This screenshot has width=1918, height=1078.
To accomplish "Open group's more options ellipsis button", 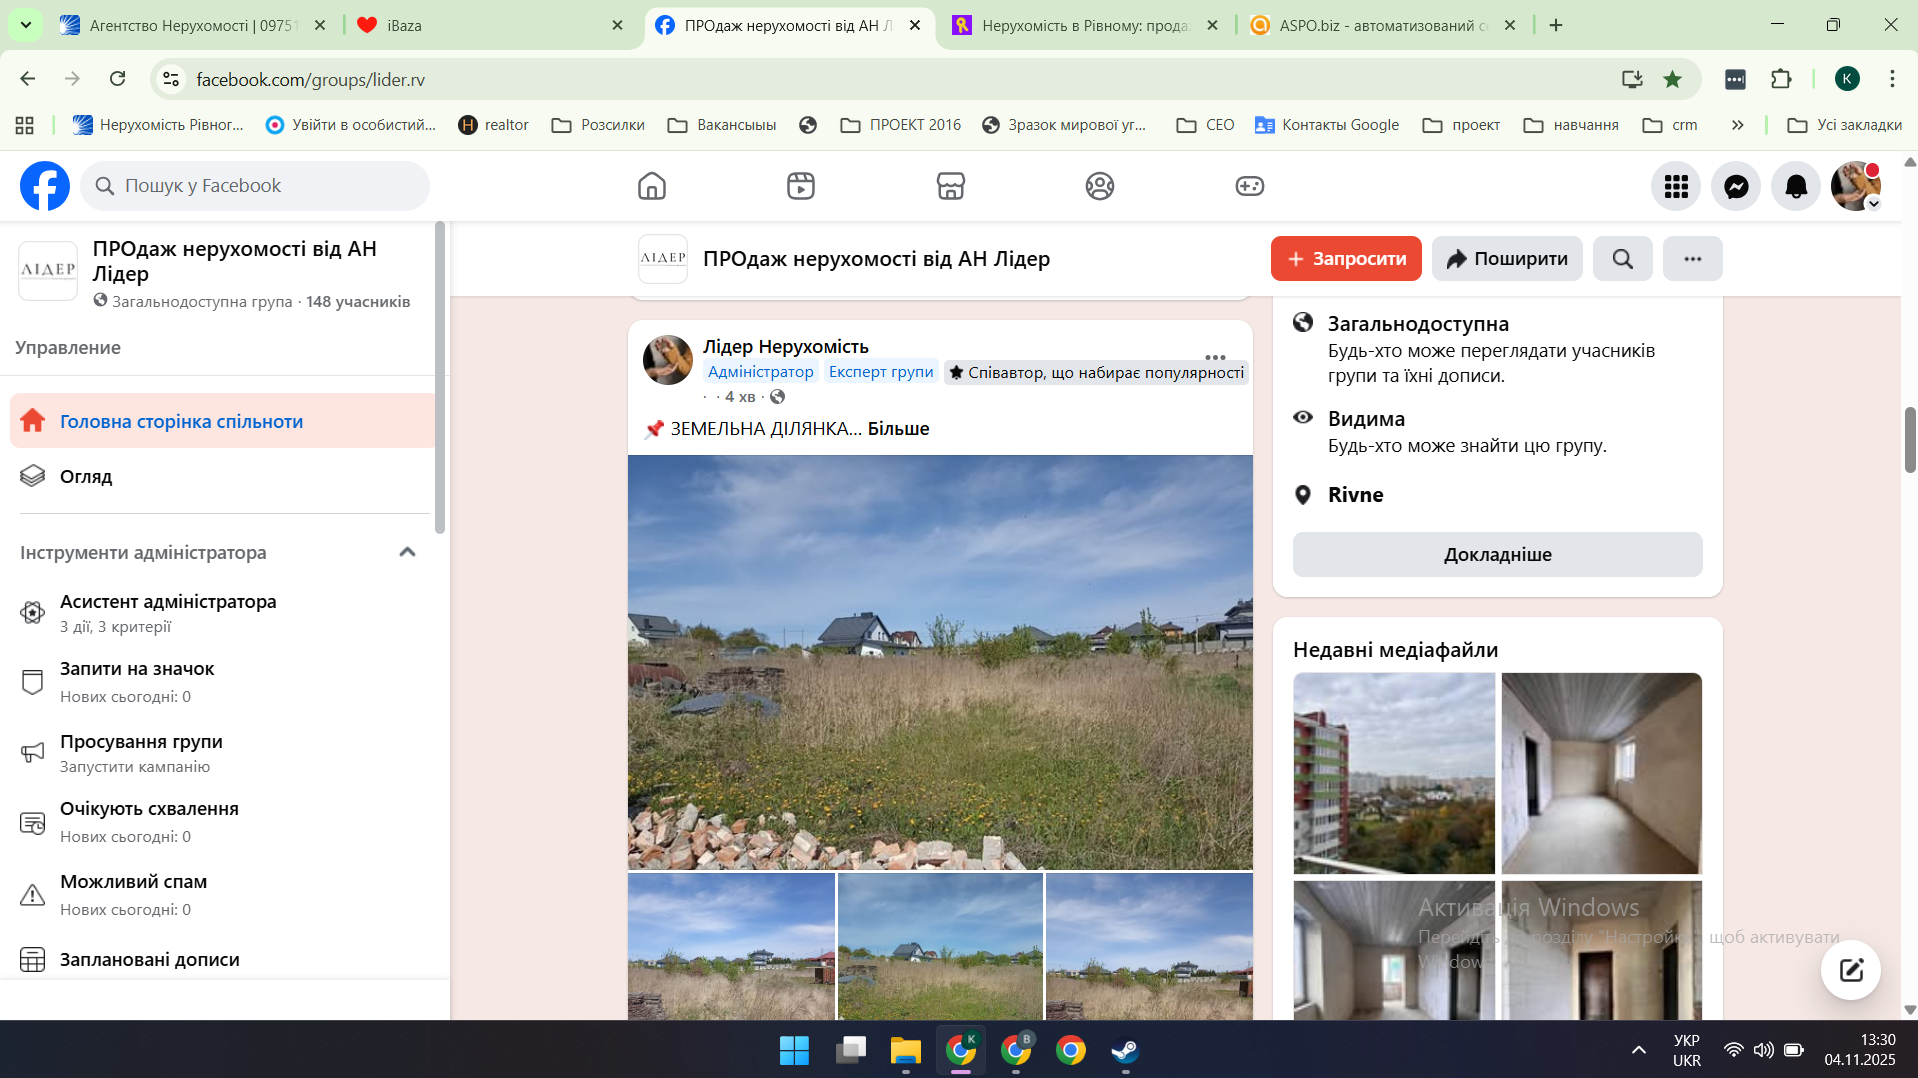I will pyautogui.click(x=1692, y=259).
